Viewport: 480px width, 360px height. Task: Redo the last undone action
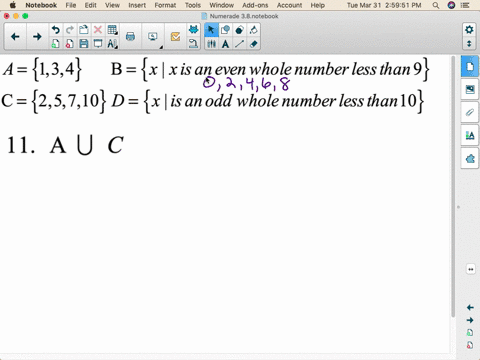(x=69, y=30)
